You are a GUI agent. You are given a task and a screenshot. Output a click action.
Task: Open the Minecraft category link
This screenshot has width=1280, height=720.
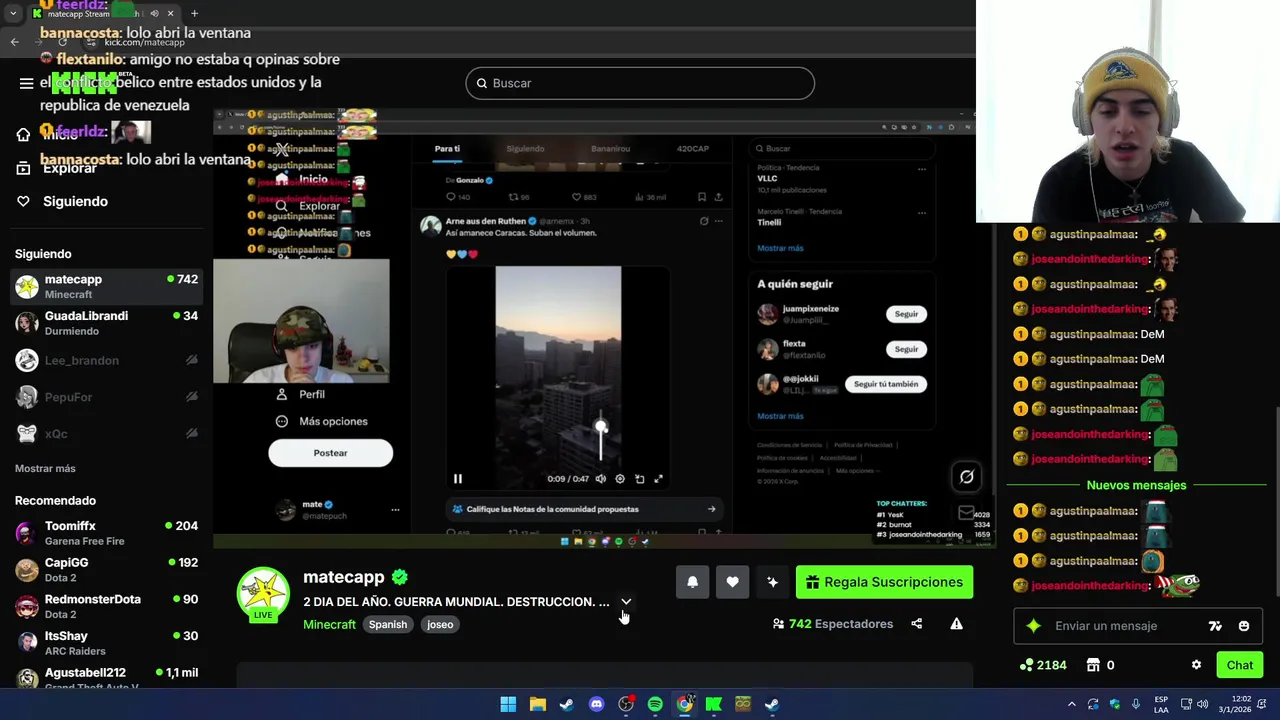pyautogui.click(x=329, y=624)
